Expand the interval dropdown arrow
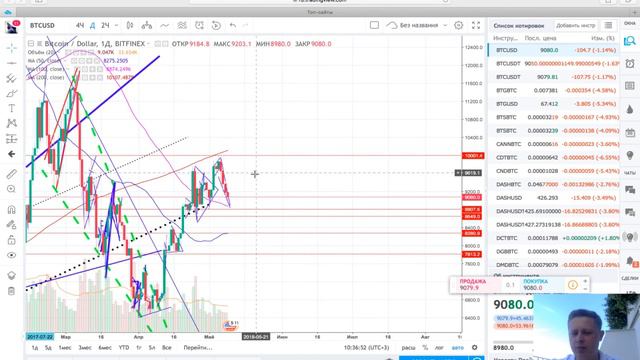 coord(116,25)
